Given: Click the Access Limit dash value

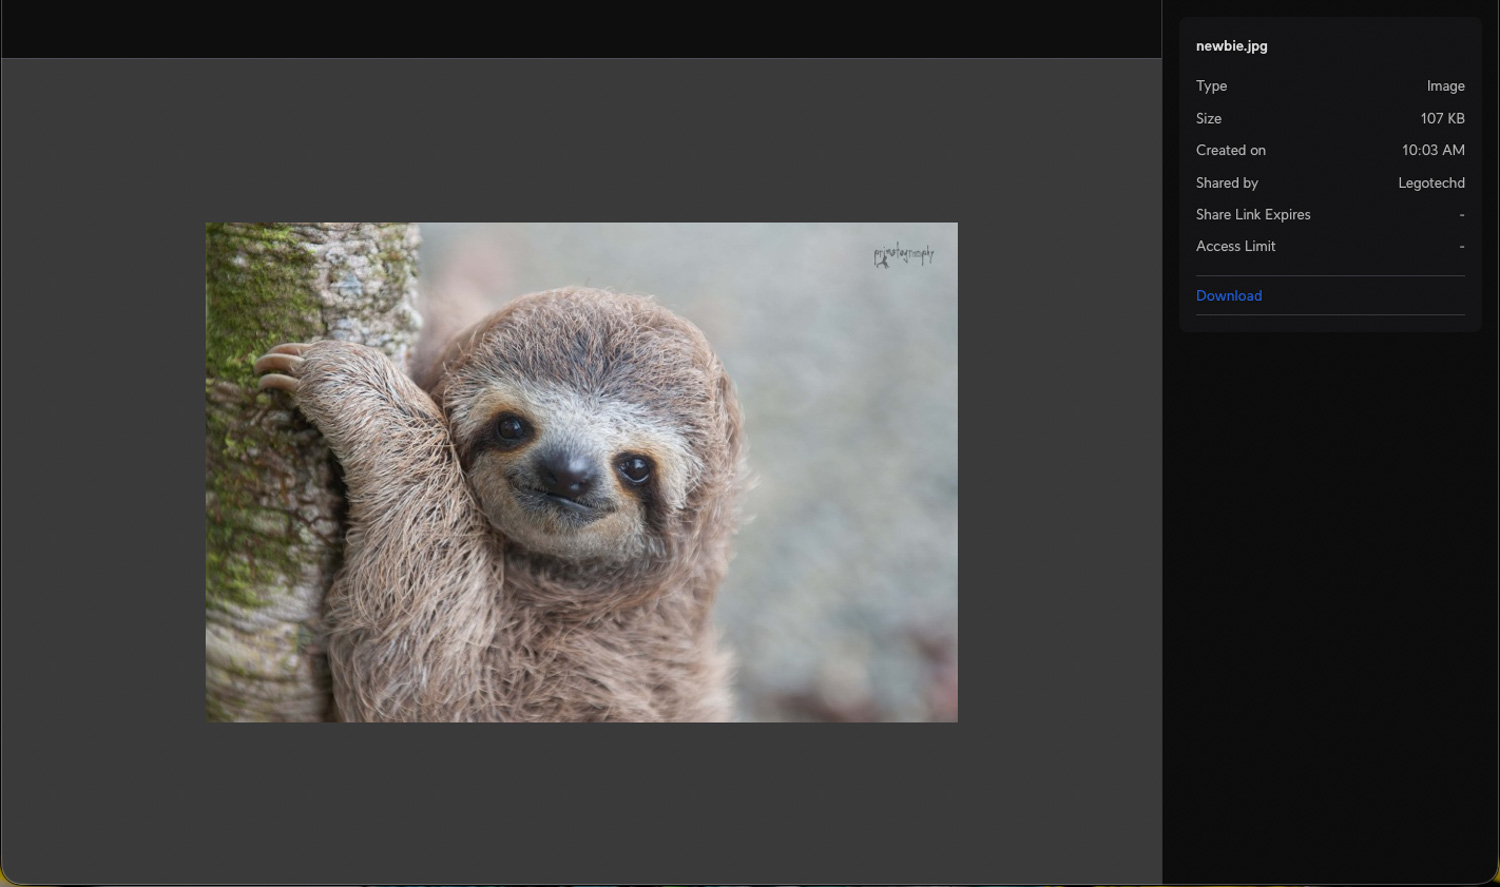Looking at the screenshot, I should [1461, 246].
